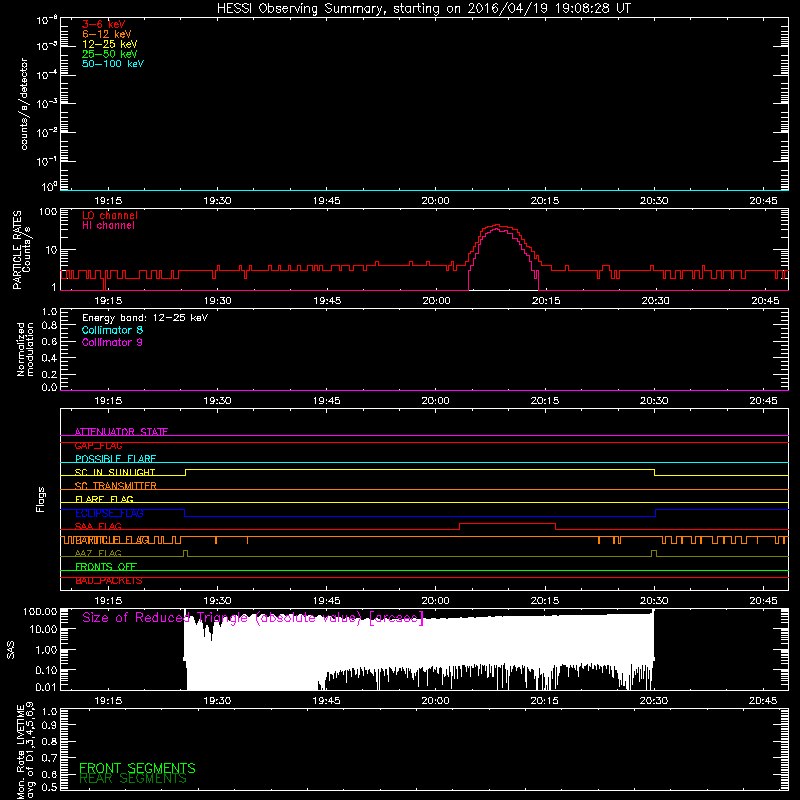Select the SC_IN_SUNLIGHT flag label
The width and height of the screenshot is (800, 800).
point(115,472)
